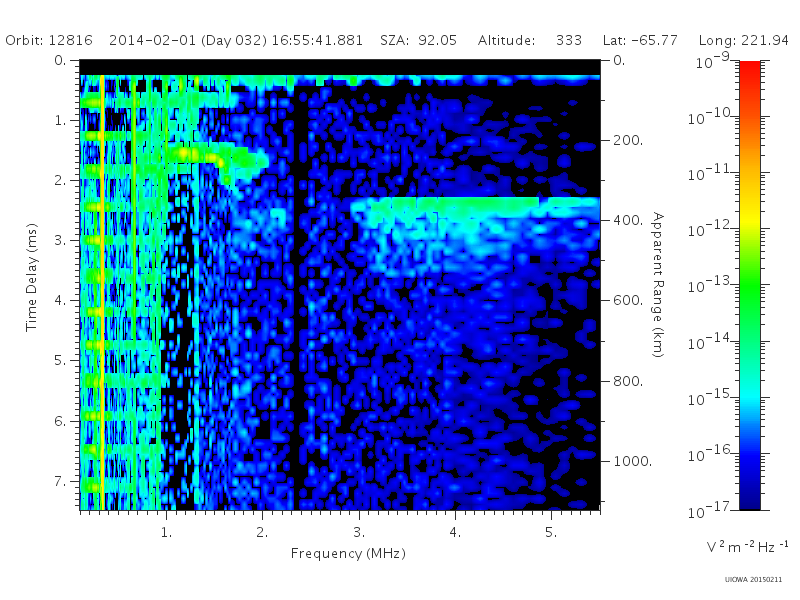The width and height of the screenshot is (800, 600).
Task: Click the 'V2 m-2 Hz-1' units label
Action: tap(747, 546)
